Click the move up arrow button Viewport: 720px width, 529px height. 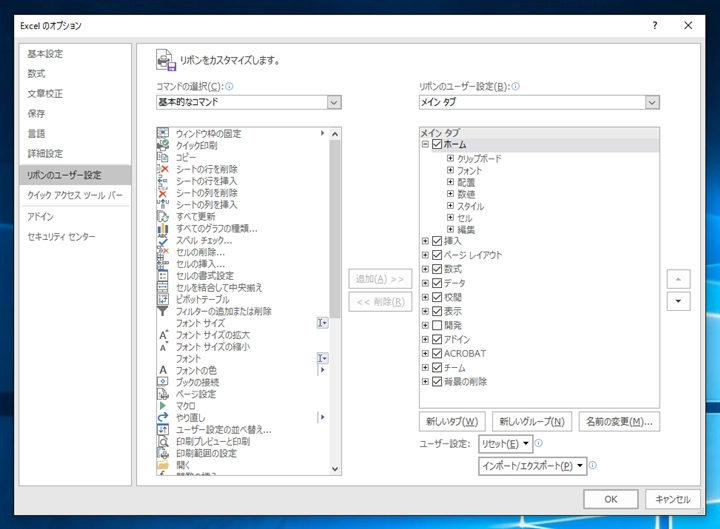coord(678,279)
